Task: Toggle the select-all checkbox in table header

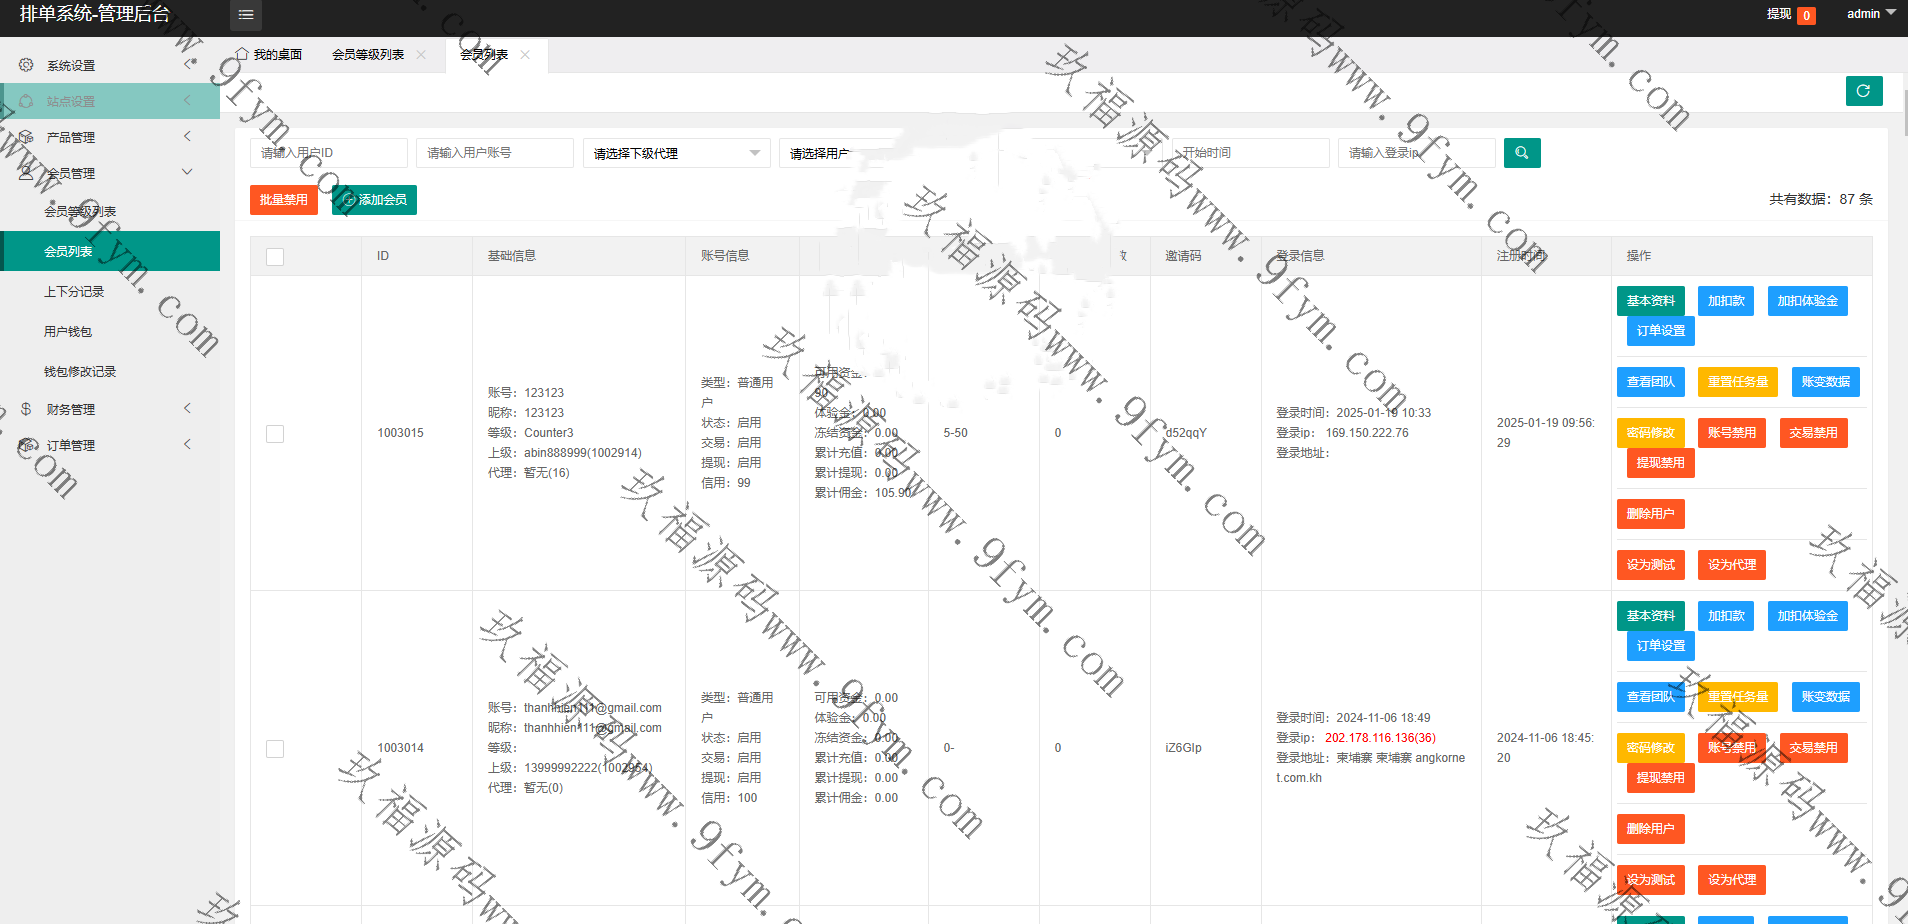Action: (275, 257)
